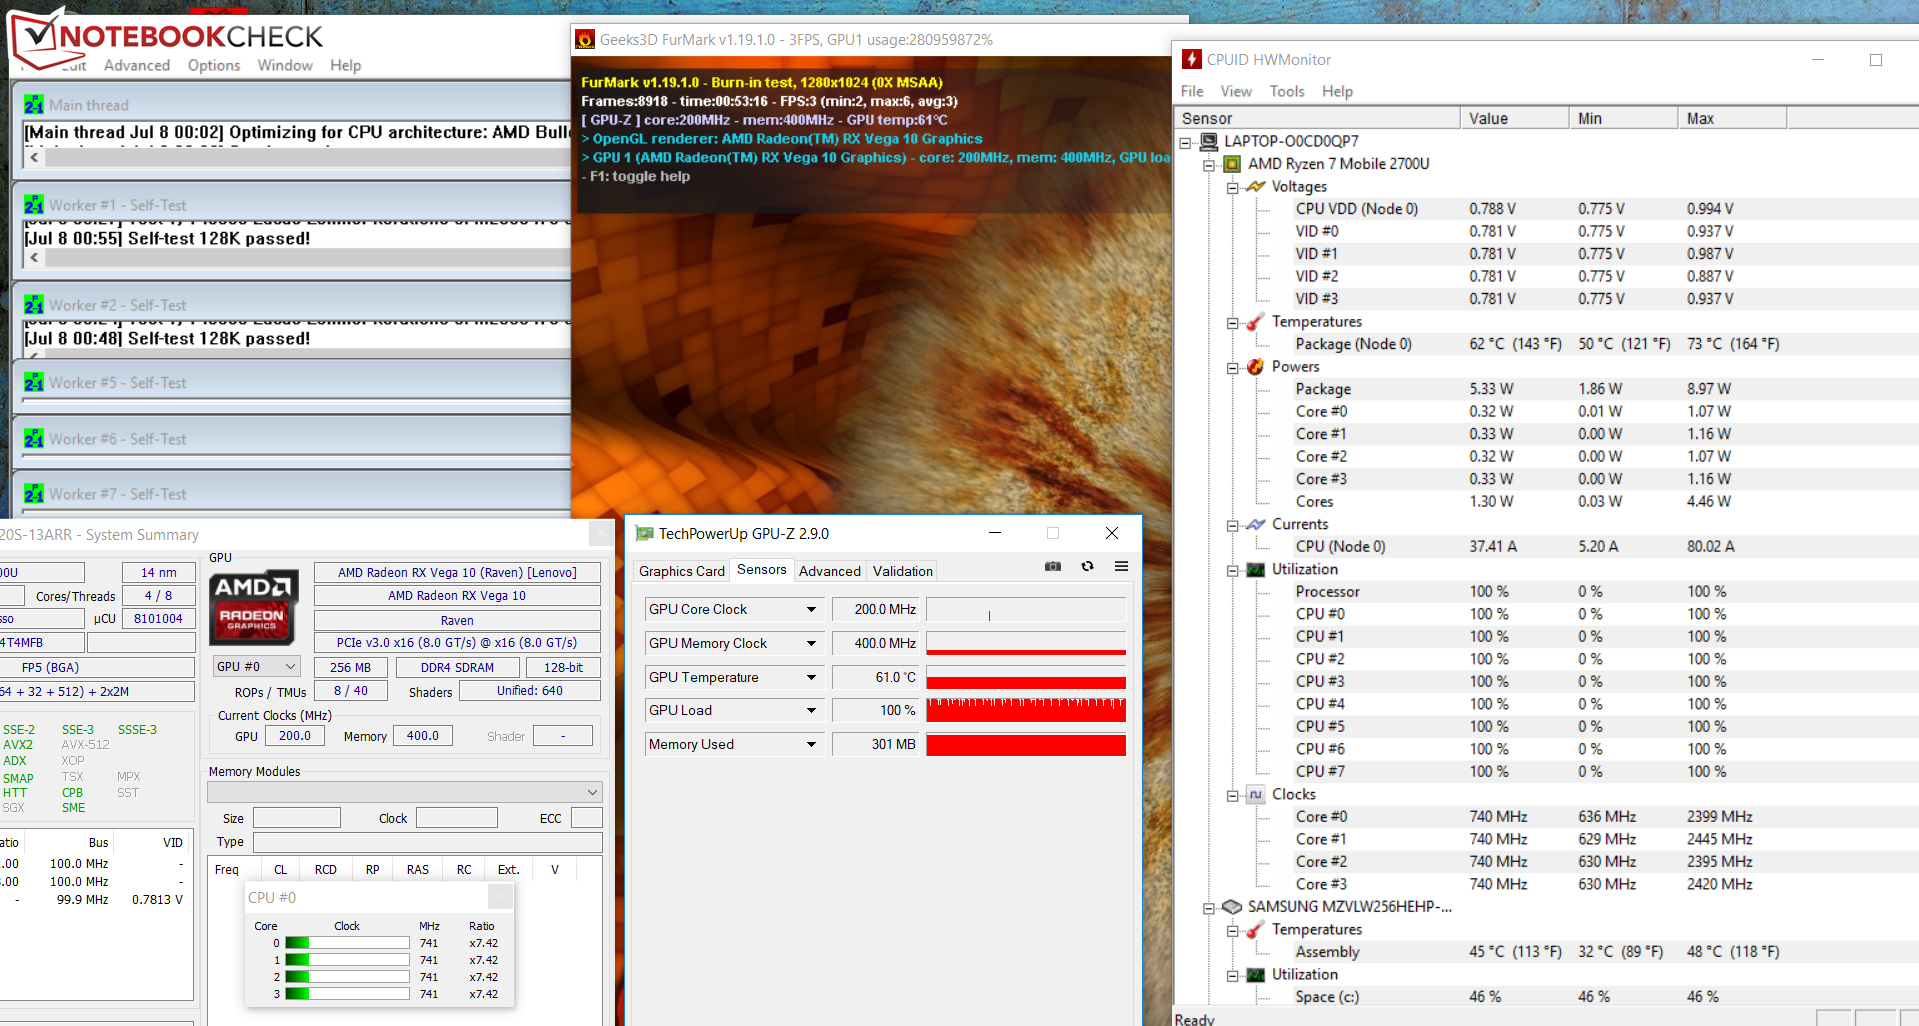Screen dimensions: 1919x1026
Task: Open the GPU Memory Clock sensor dropdown
Action: pyautogui.click(x=811, y=644)
